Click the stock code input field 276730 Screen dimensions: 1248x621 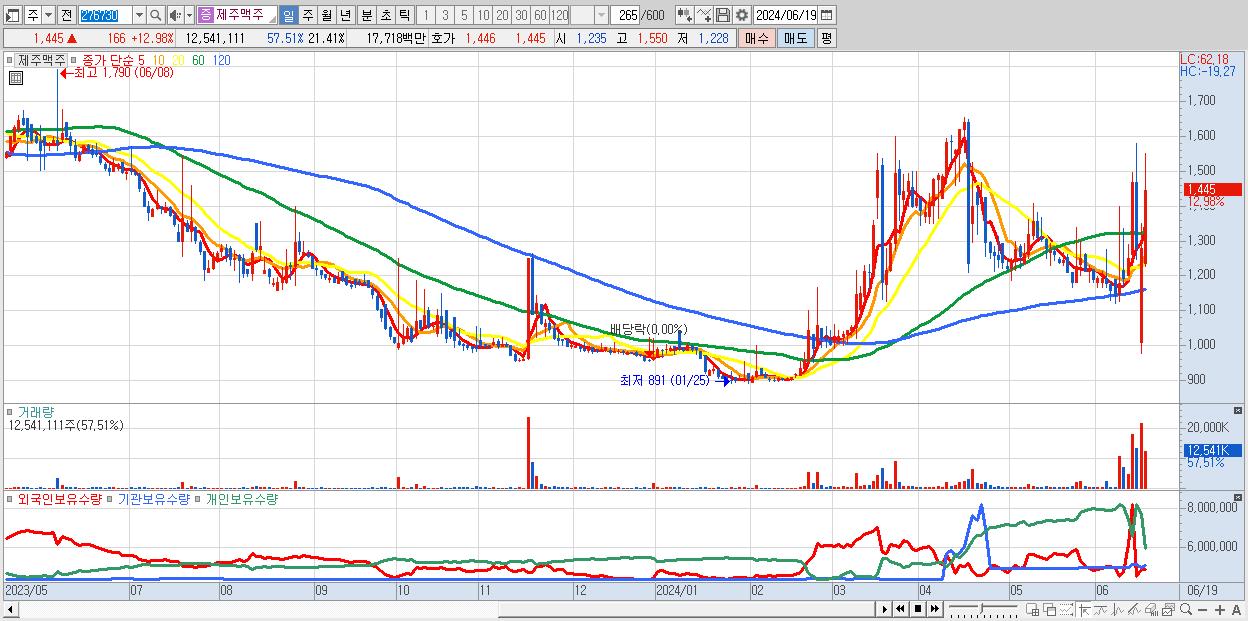105,16
